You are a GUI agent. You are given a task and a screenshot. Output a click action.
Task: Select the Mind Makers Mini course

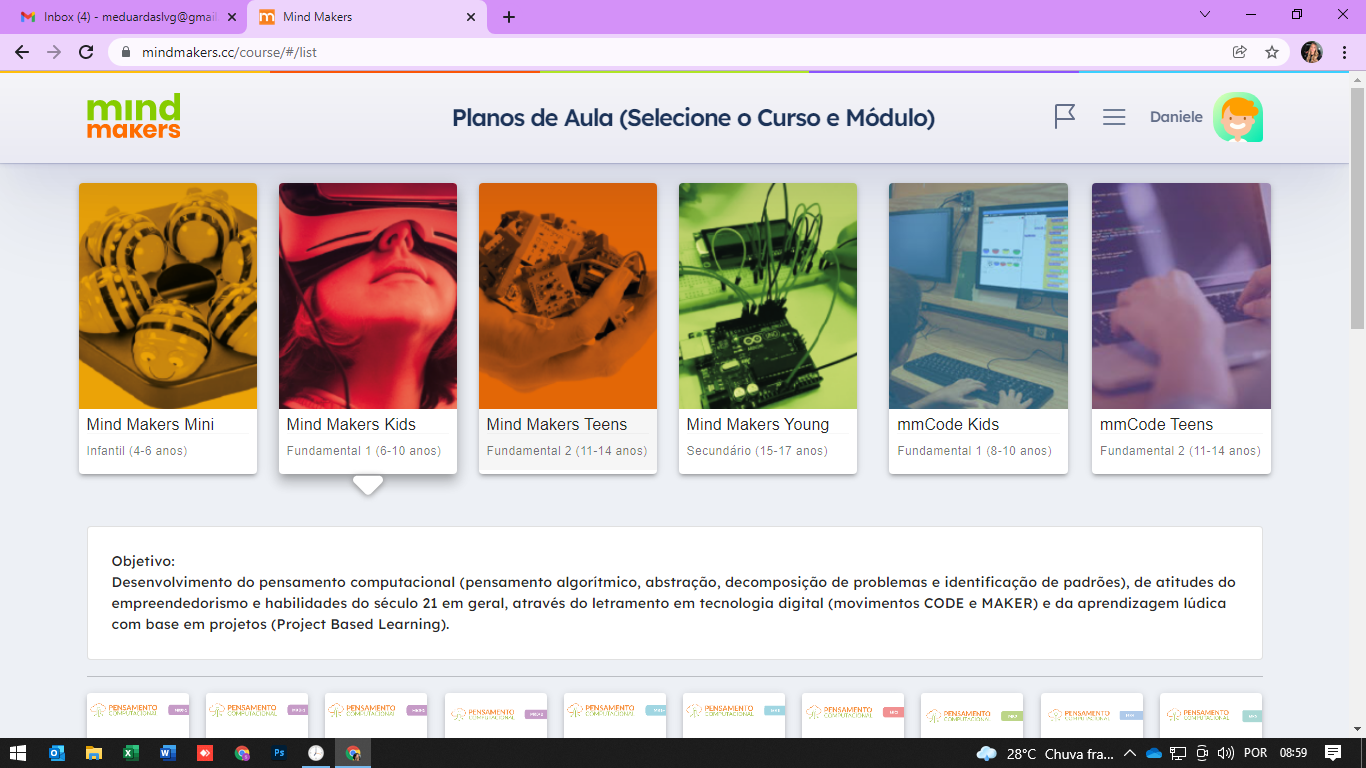168,327
